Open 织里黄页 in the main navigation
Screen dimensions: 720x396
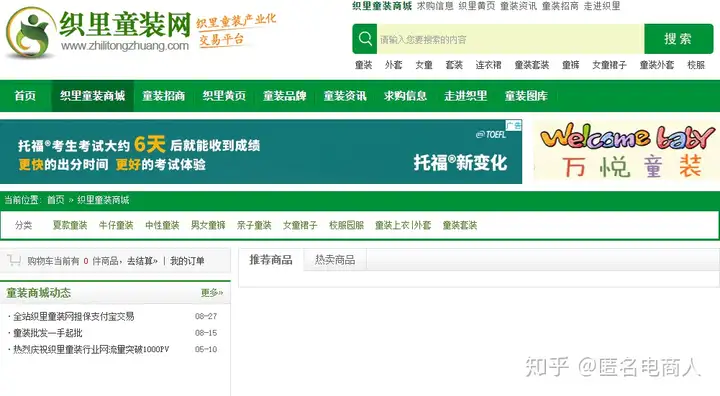224,96
